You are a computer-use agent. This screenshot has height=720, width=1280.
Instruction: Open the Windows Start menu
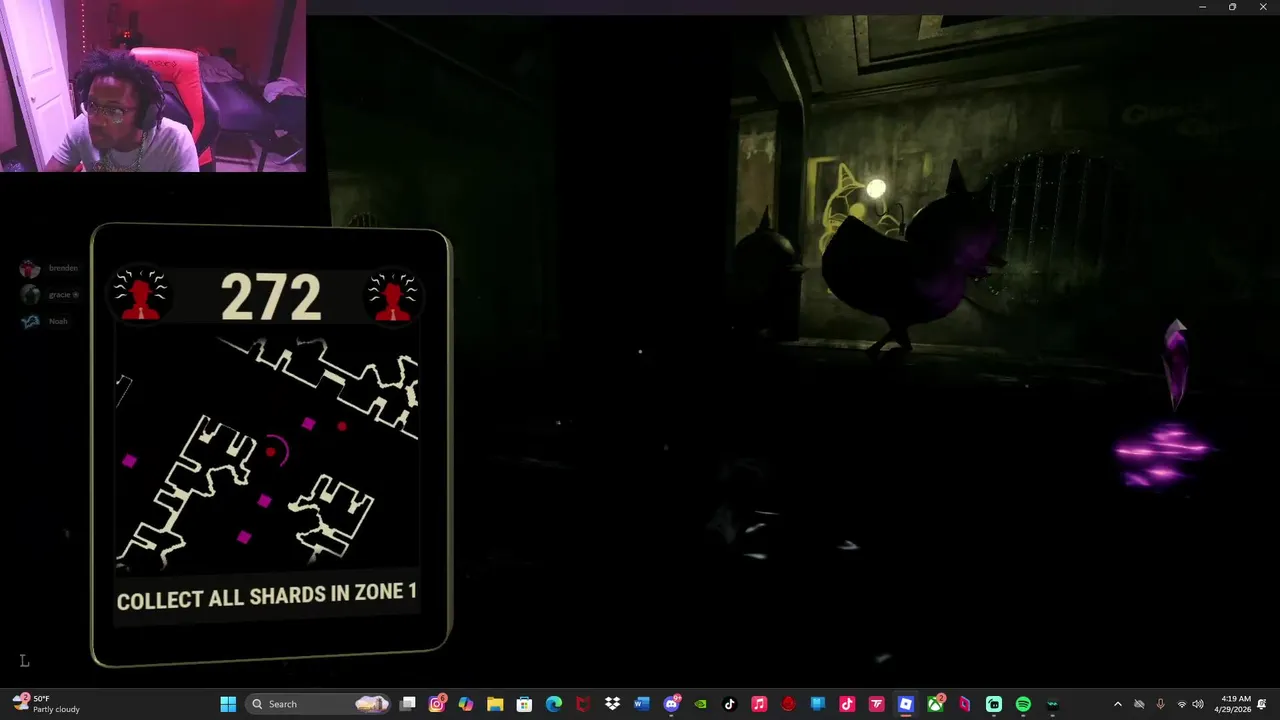pyautogui.click(x=228, y=704)
